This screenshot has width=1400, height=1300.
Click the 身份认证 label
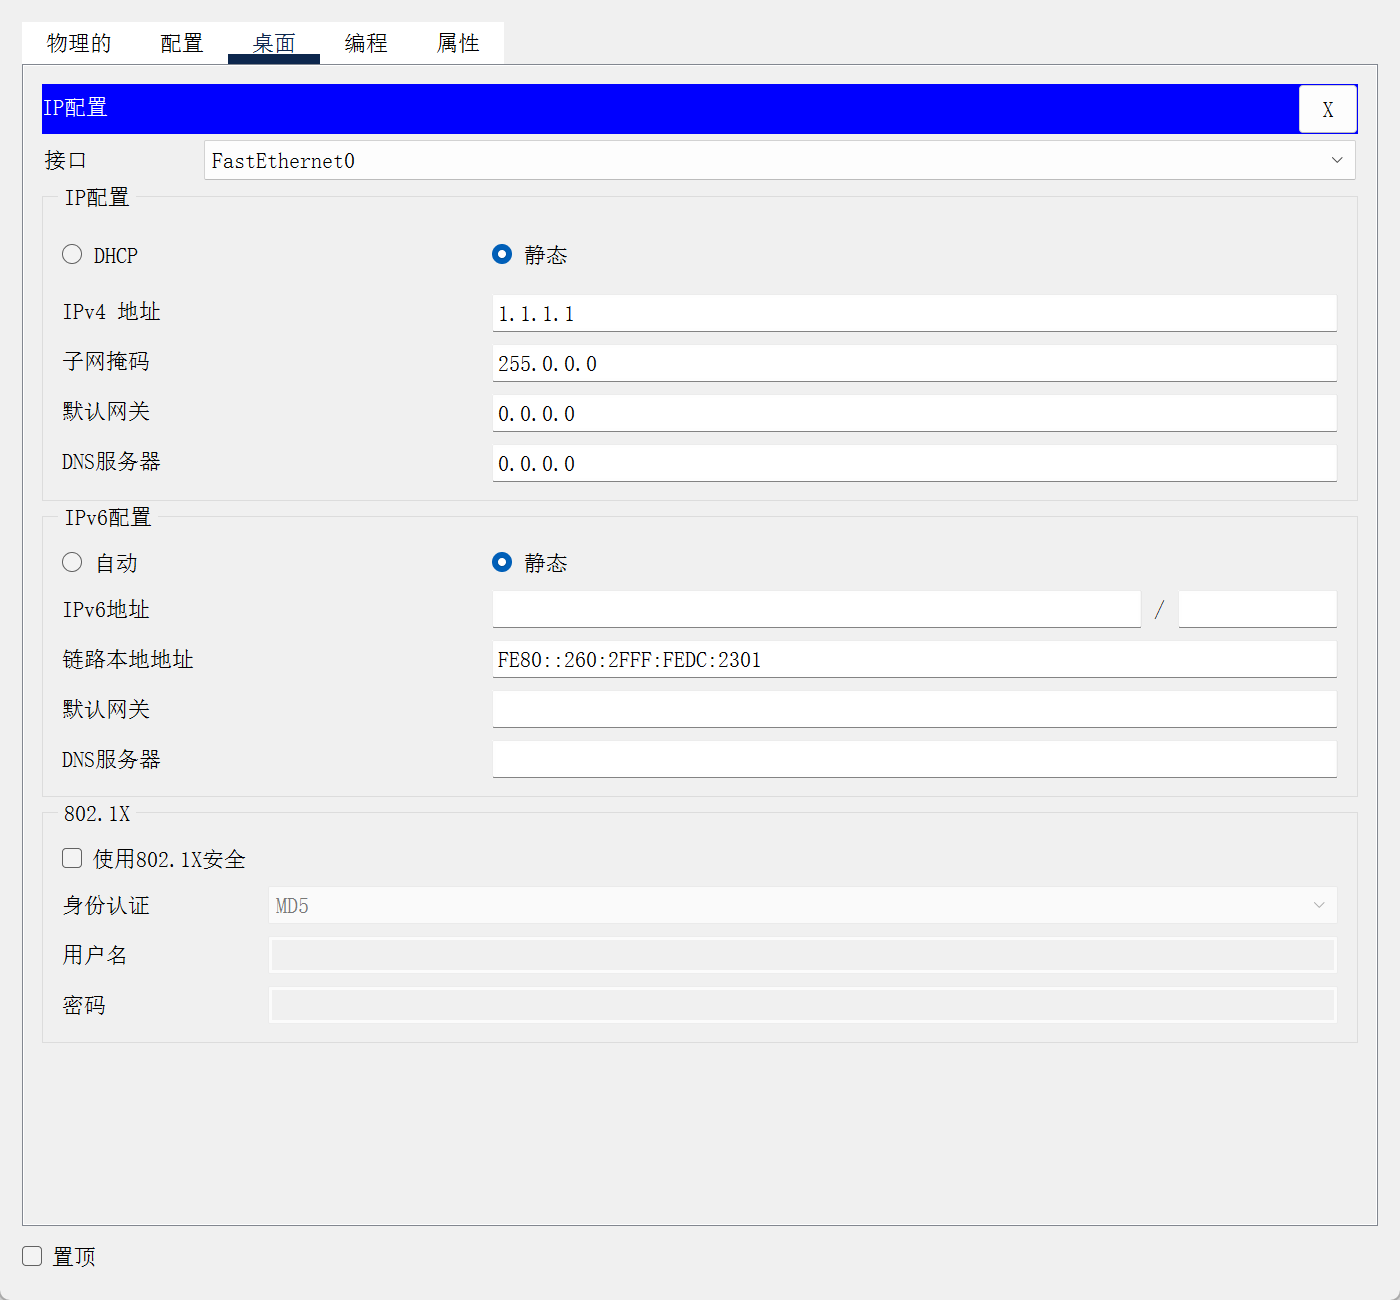pyautogui.click(x=106, y=905)
